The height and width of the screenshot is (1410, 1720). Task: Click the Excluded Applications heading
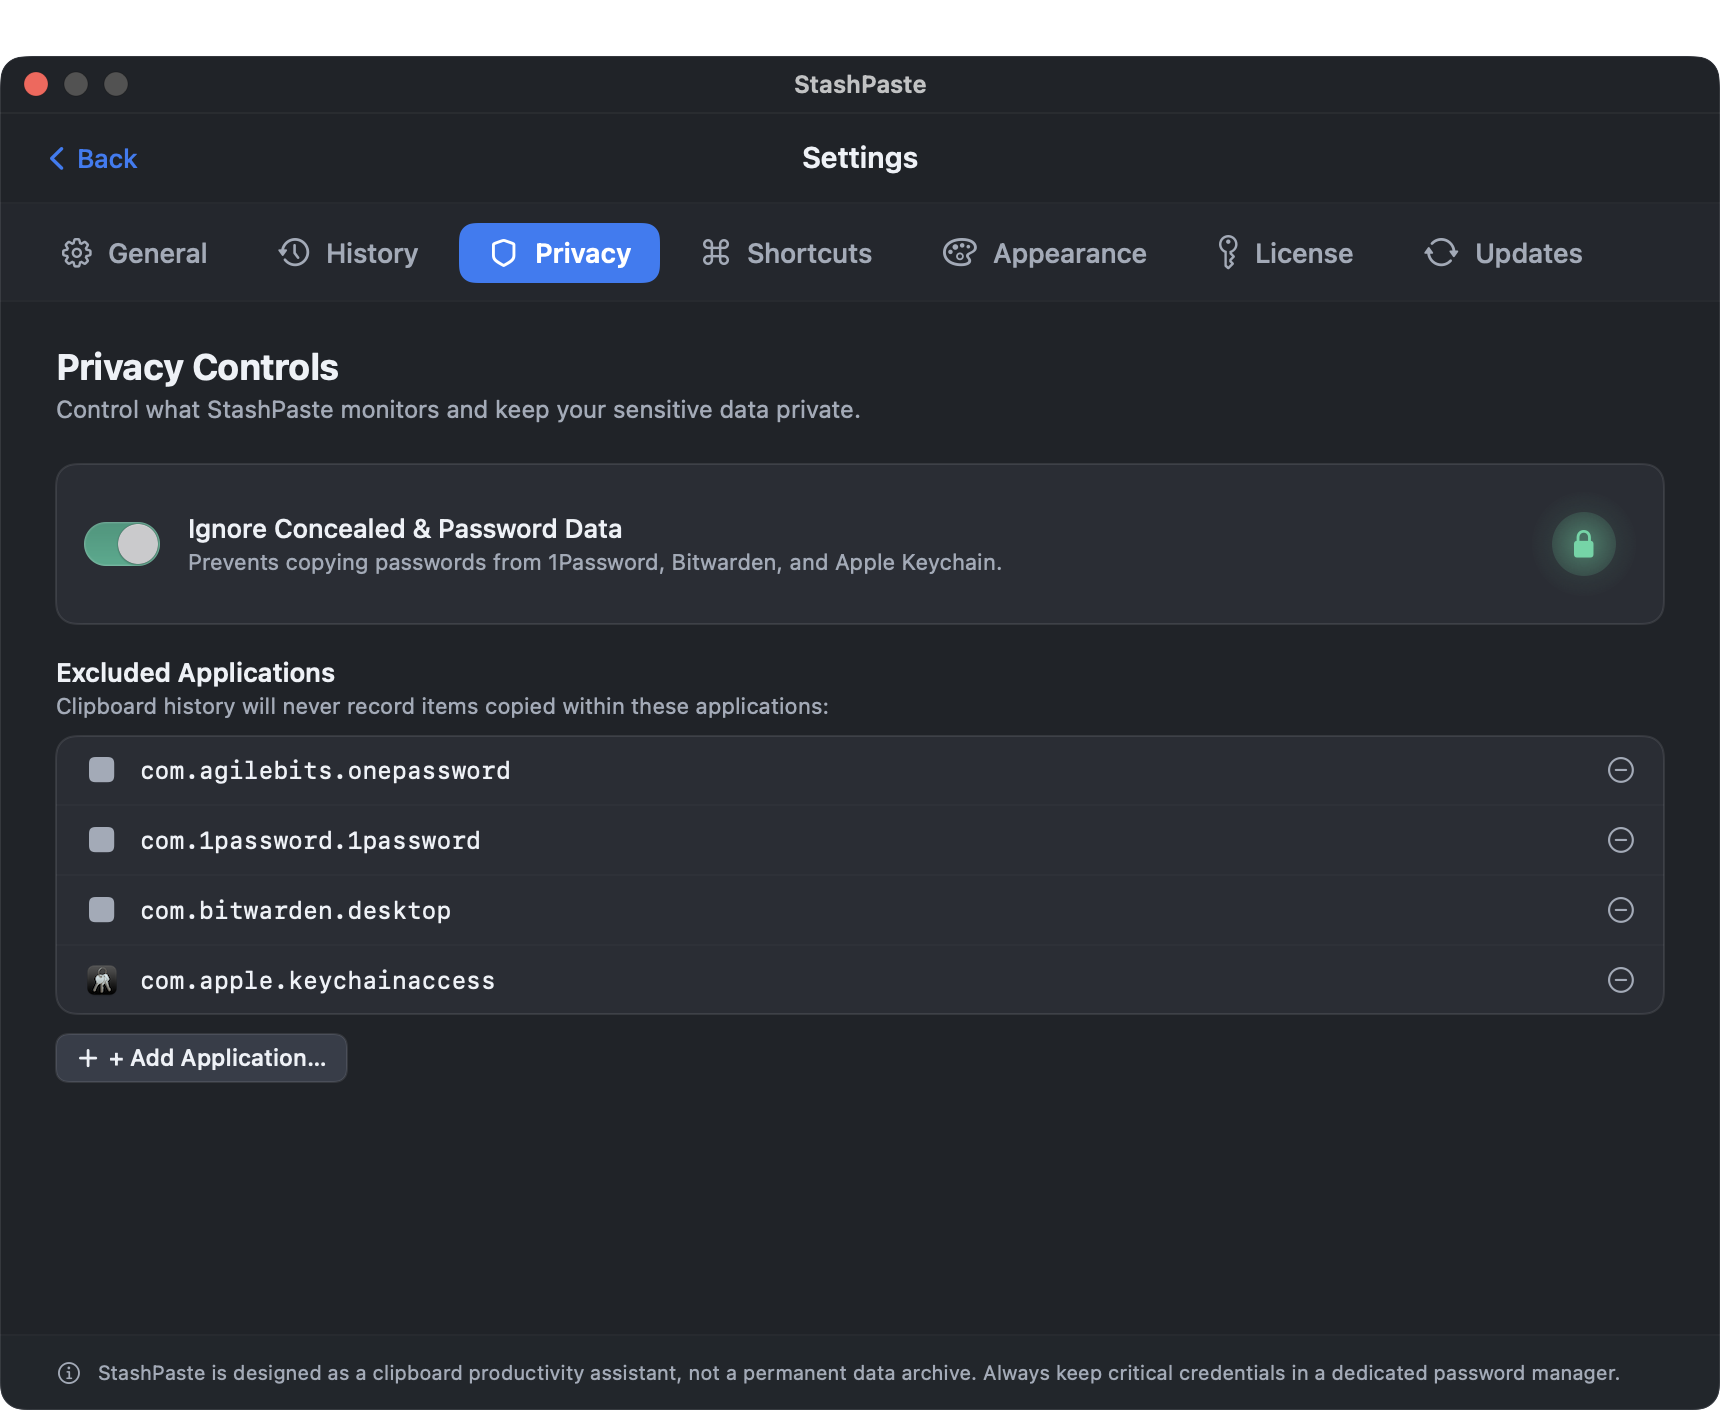pyautogui.click(x=196, y=673)
